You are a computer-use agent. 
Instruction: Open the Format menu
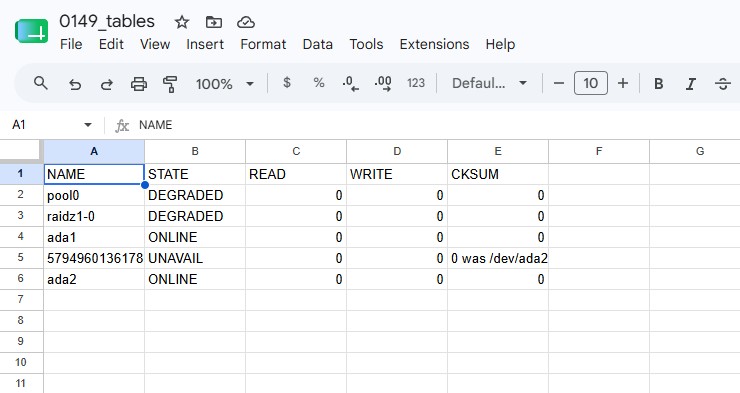point(263,44)
